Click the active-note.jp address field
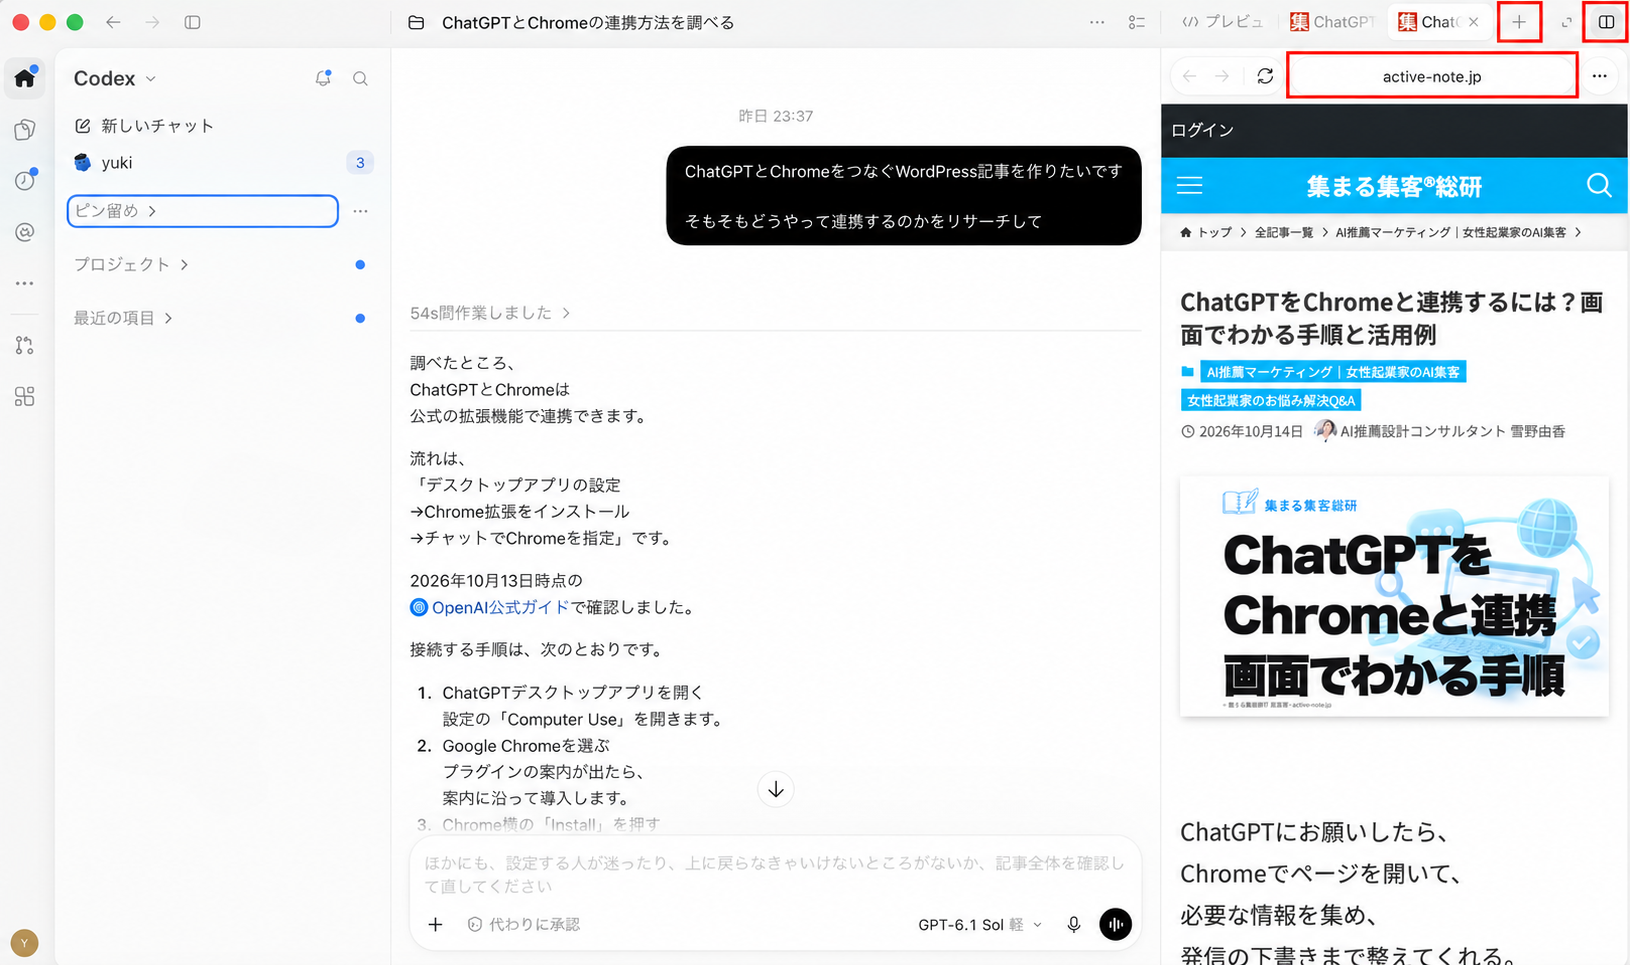The image size is (1630, 965). point(1432,76)
